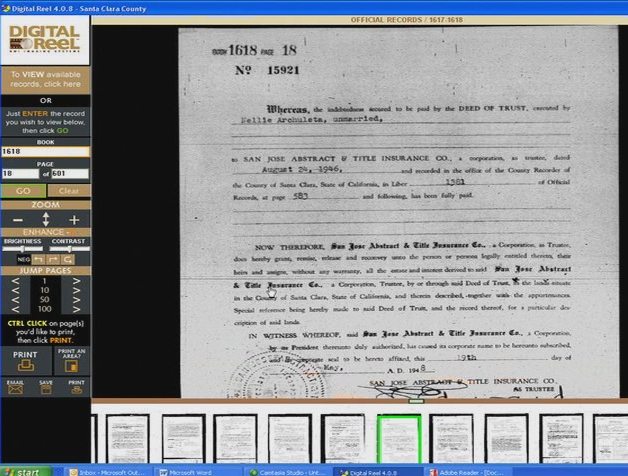Open the third full thumbnail in the strip
This screenshot has height=476, width=628.
(236, 439)
